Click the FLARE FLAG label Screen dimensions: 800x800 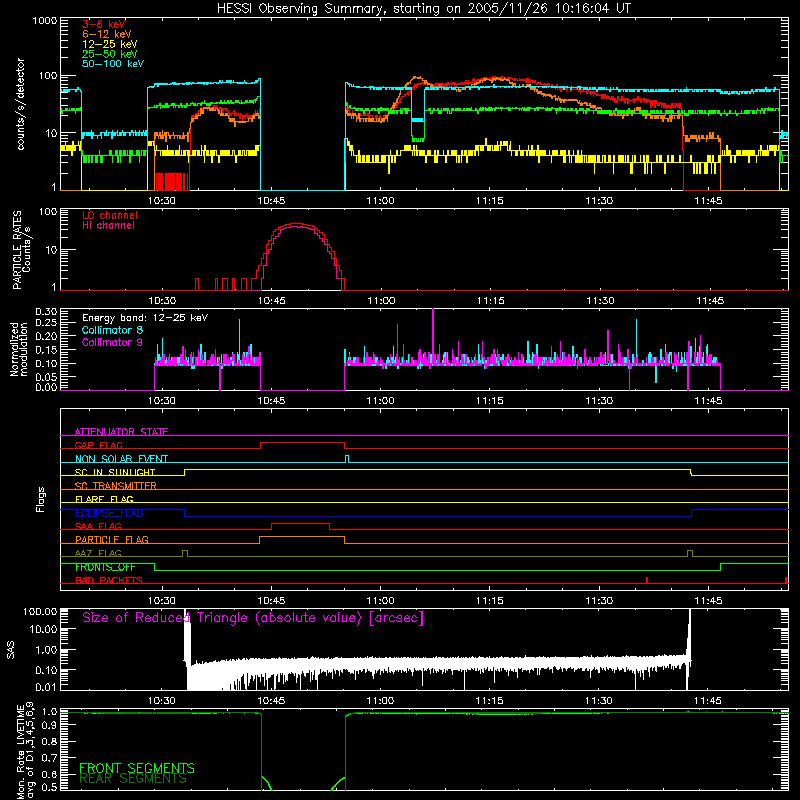pos(104,499)
